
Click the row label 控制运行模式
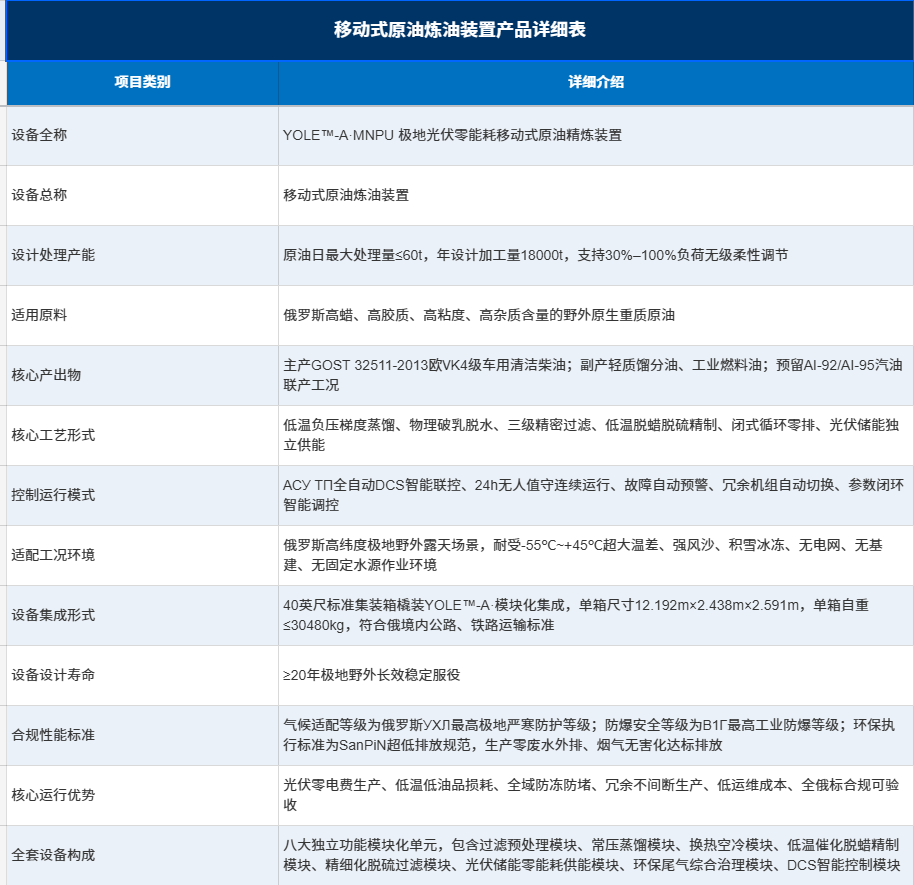coord(53,496)
